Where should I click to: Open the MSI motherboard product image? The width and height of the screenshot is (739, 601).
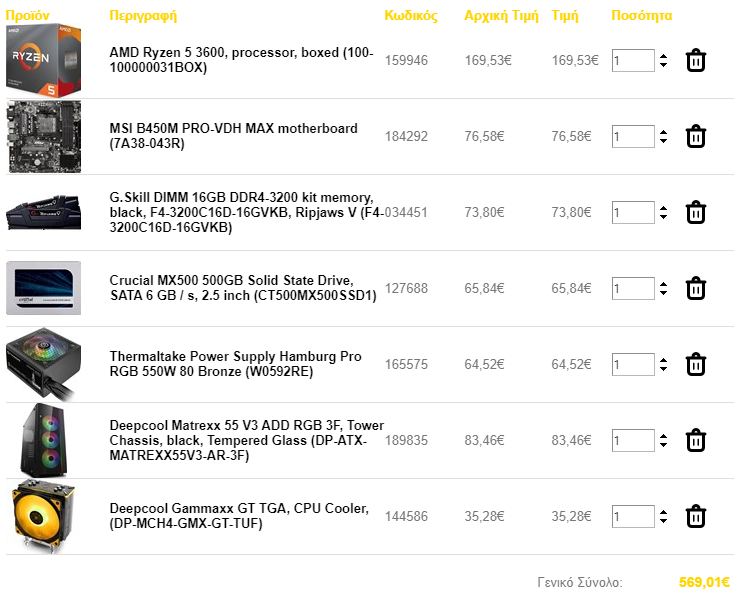tap(43, 137)
